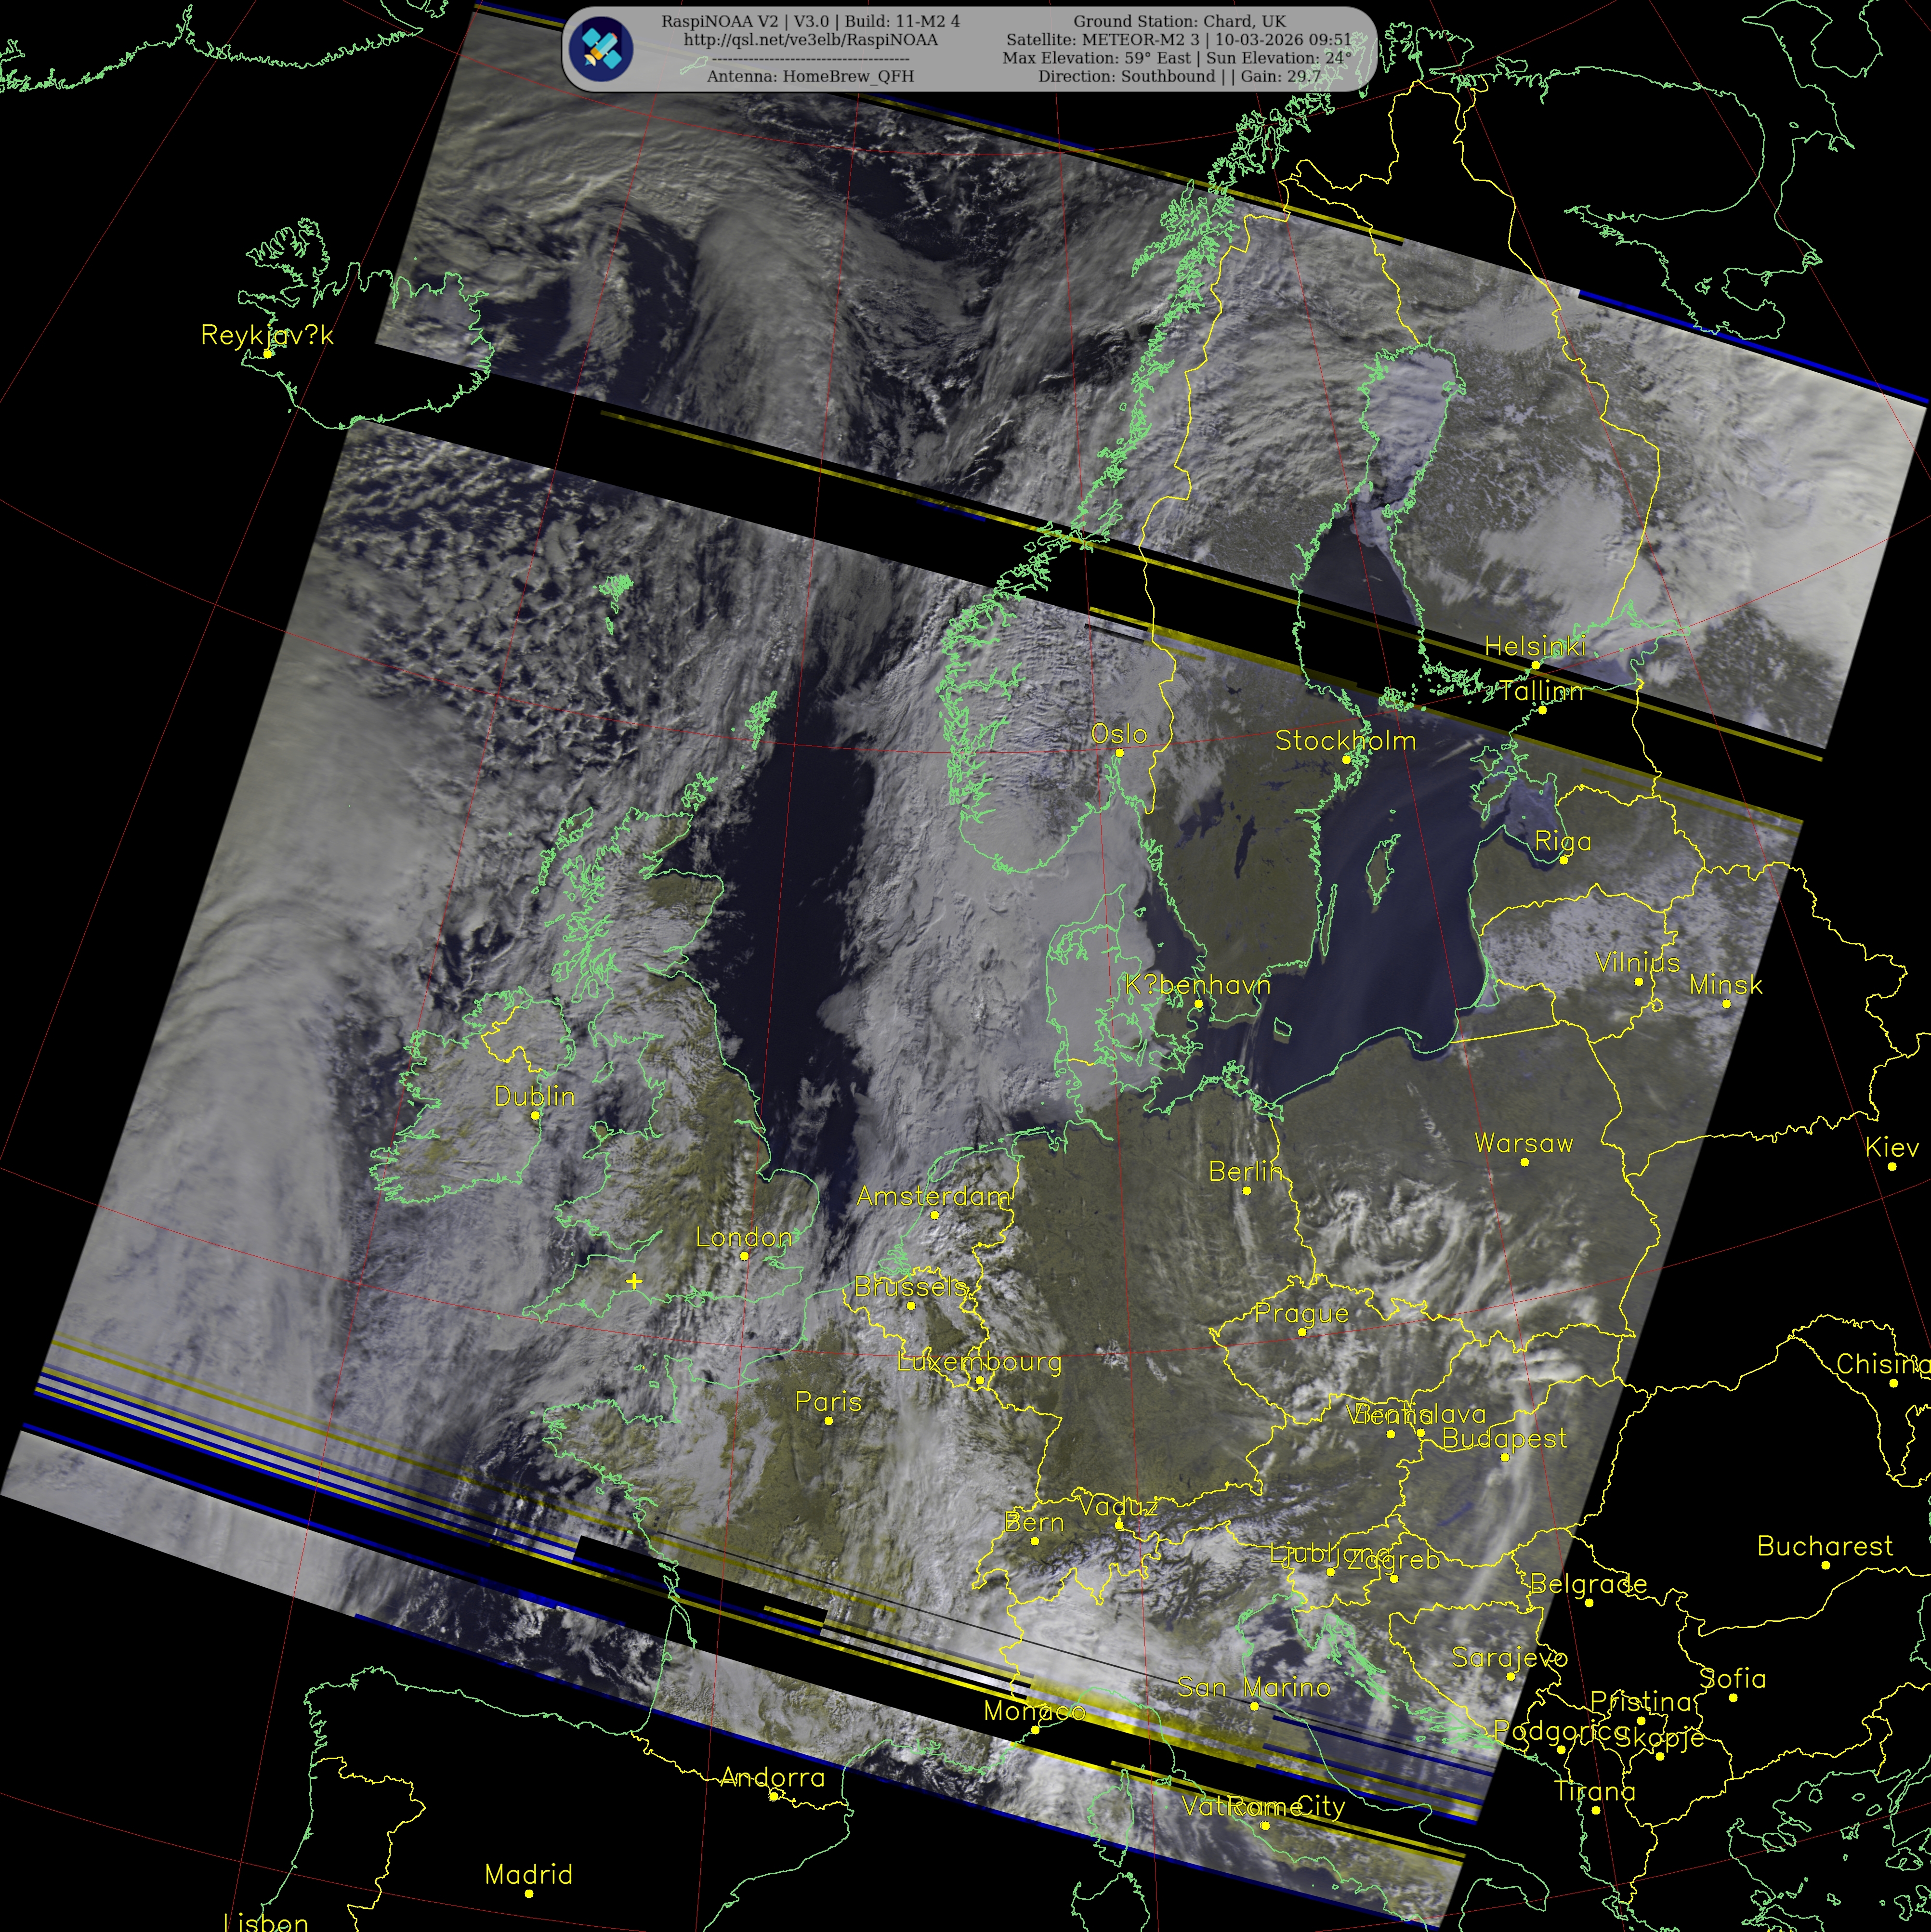Screen dimensions: 1931x1932
Task: Click the Warsaw city dot marker
Action: [x=1524, y=1162]
